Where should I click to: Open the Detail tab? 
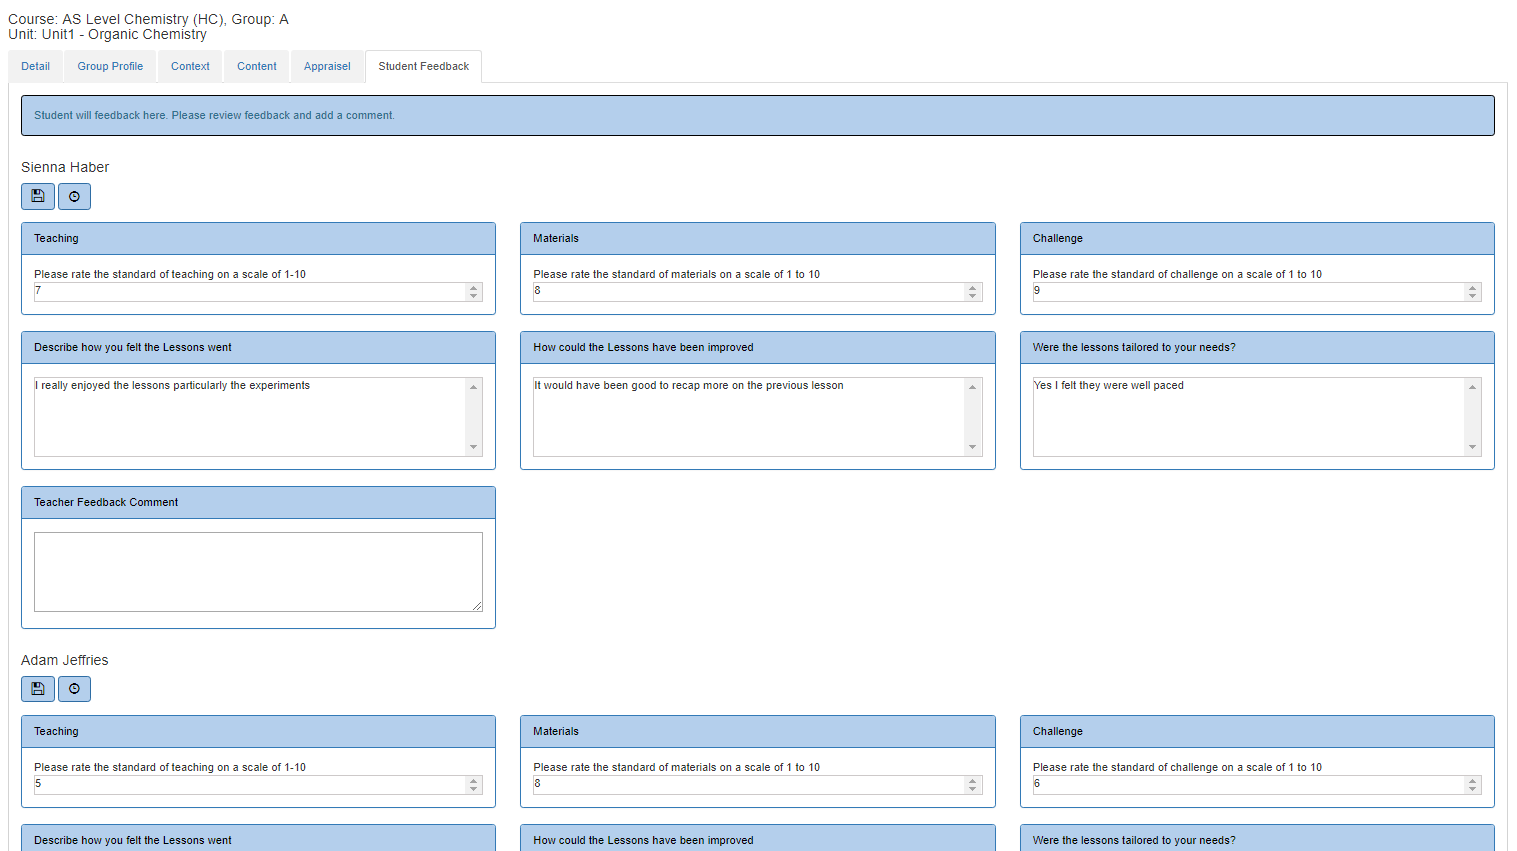click(35, 66)
